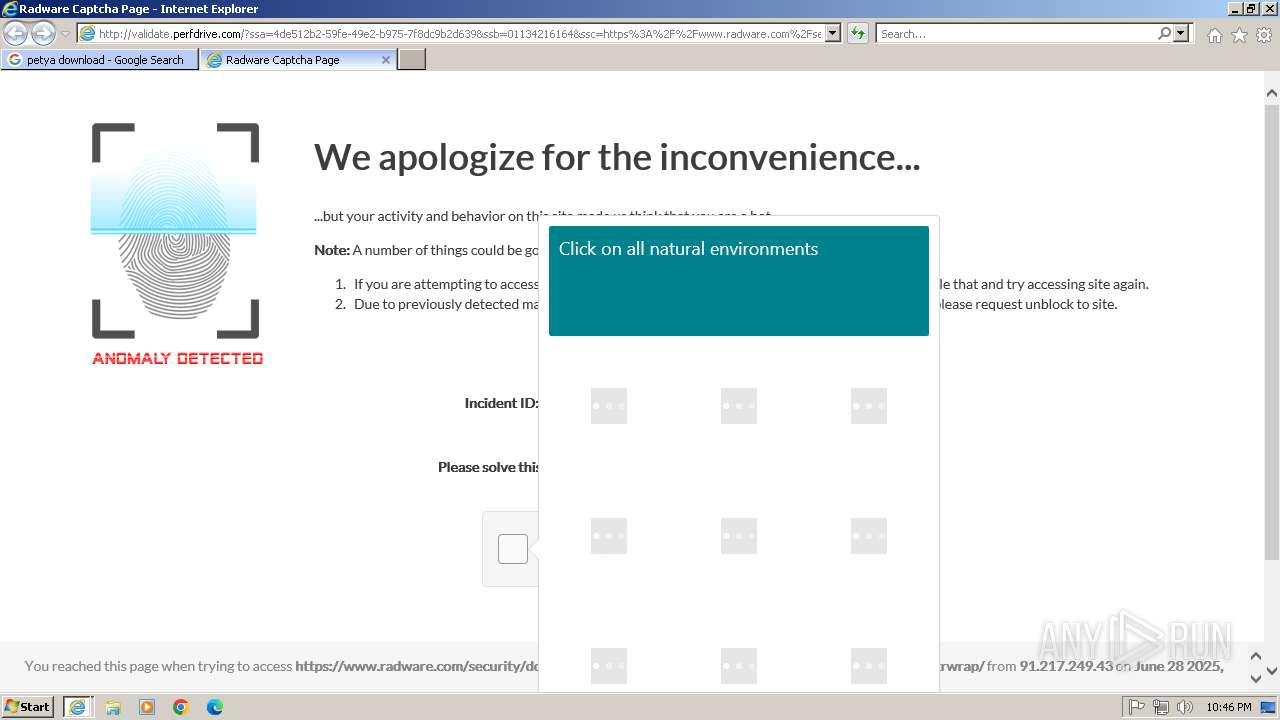Open the network status tray icon
The width and height of the screenshot is (1280, 720).
[x=1161, y=707]
